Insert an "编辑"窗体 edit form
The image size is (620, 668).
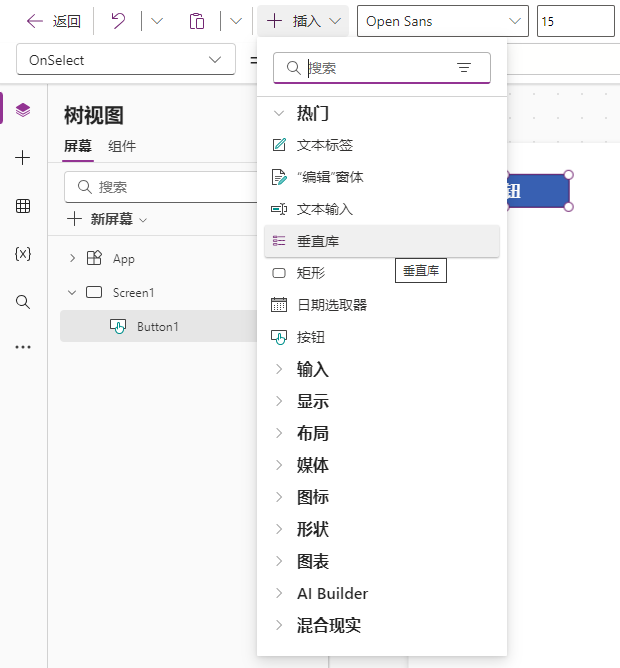pyautogui.click(x=381, y=177)
